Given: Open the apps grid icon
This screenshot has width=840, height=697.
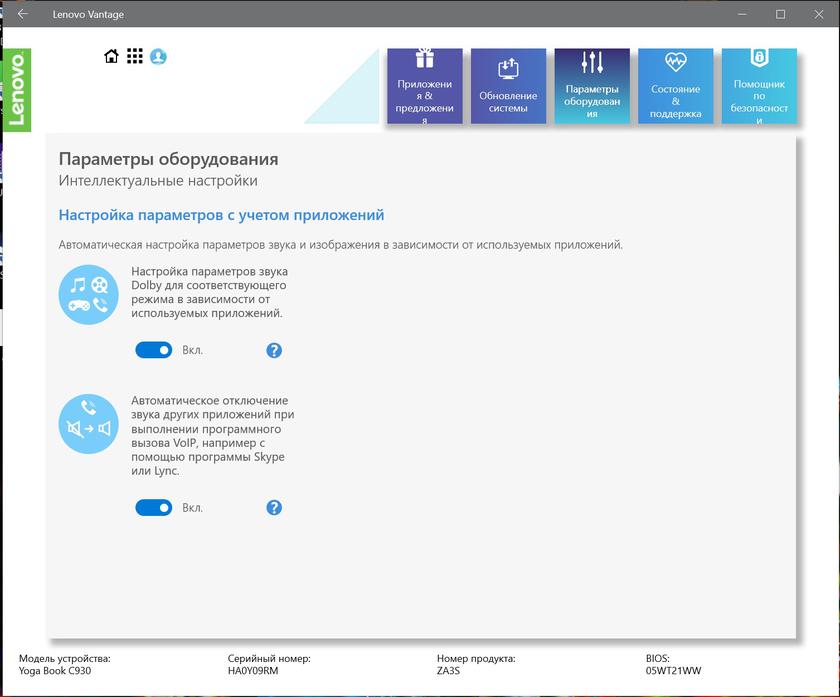Looking at the screenshot, I should point(135,57).
